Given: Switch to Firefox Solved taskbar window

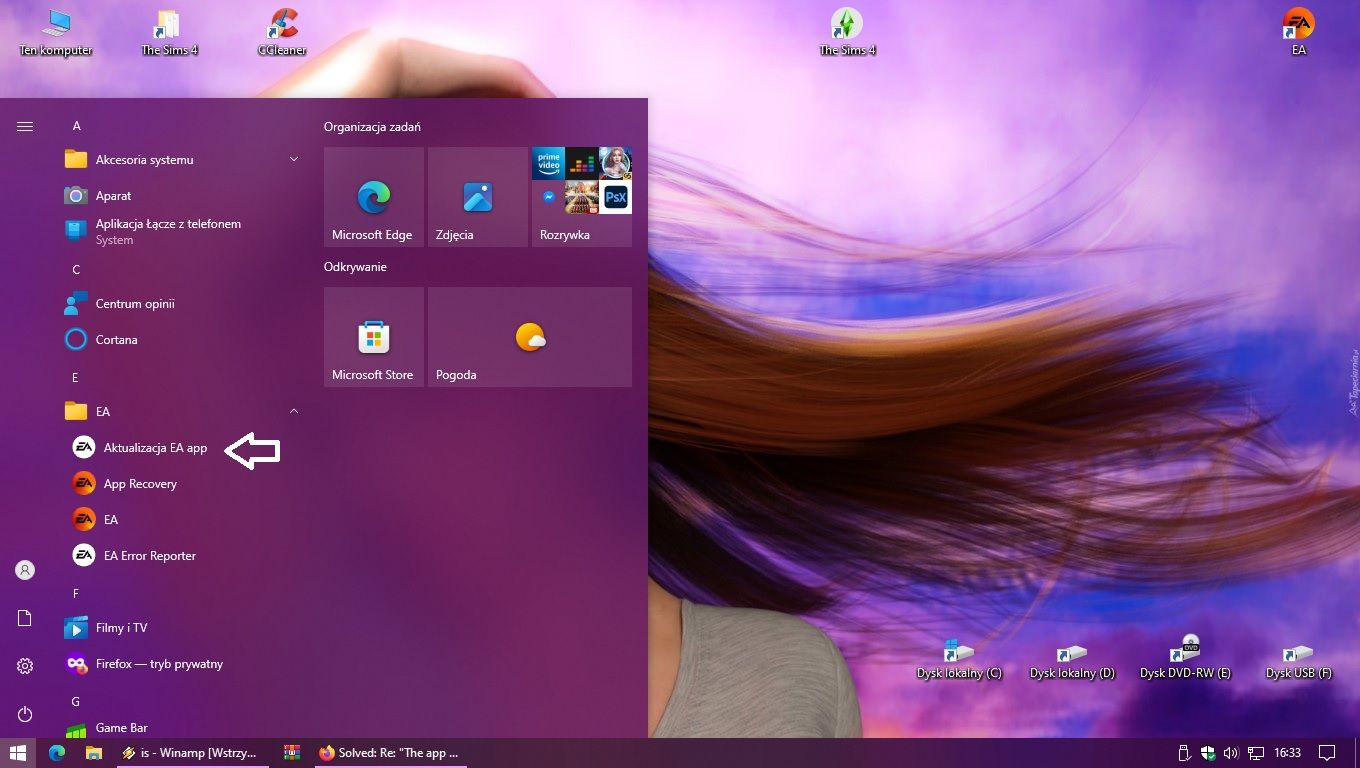Looking at the screenshot, I should pos(390,753).
